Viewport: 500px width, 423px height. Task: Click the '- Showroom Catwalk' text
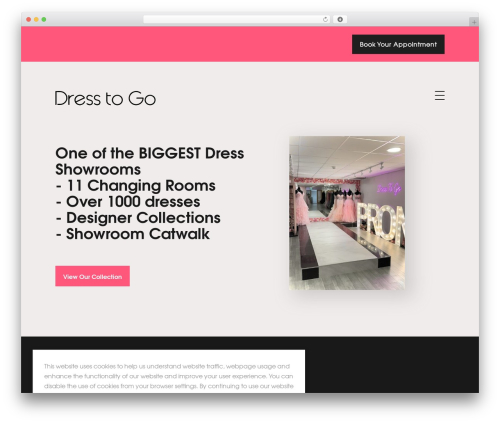(133, 234)
